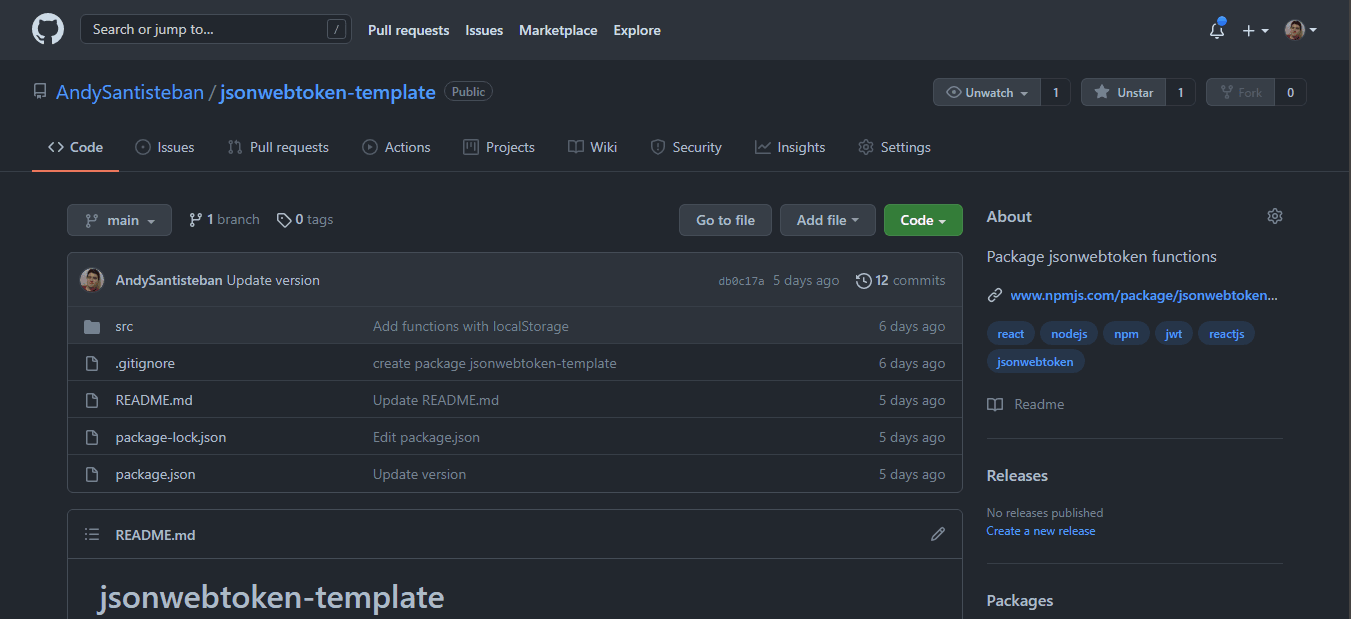Open package.json file
This screenshot has height=619, width=1351.
(x=155, y=474)
